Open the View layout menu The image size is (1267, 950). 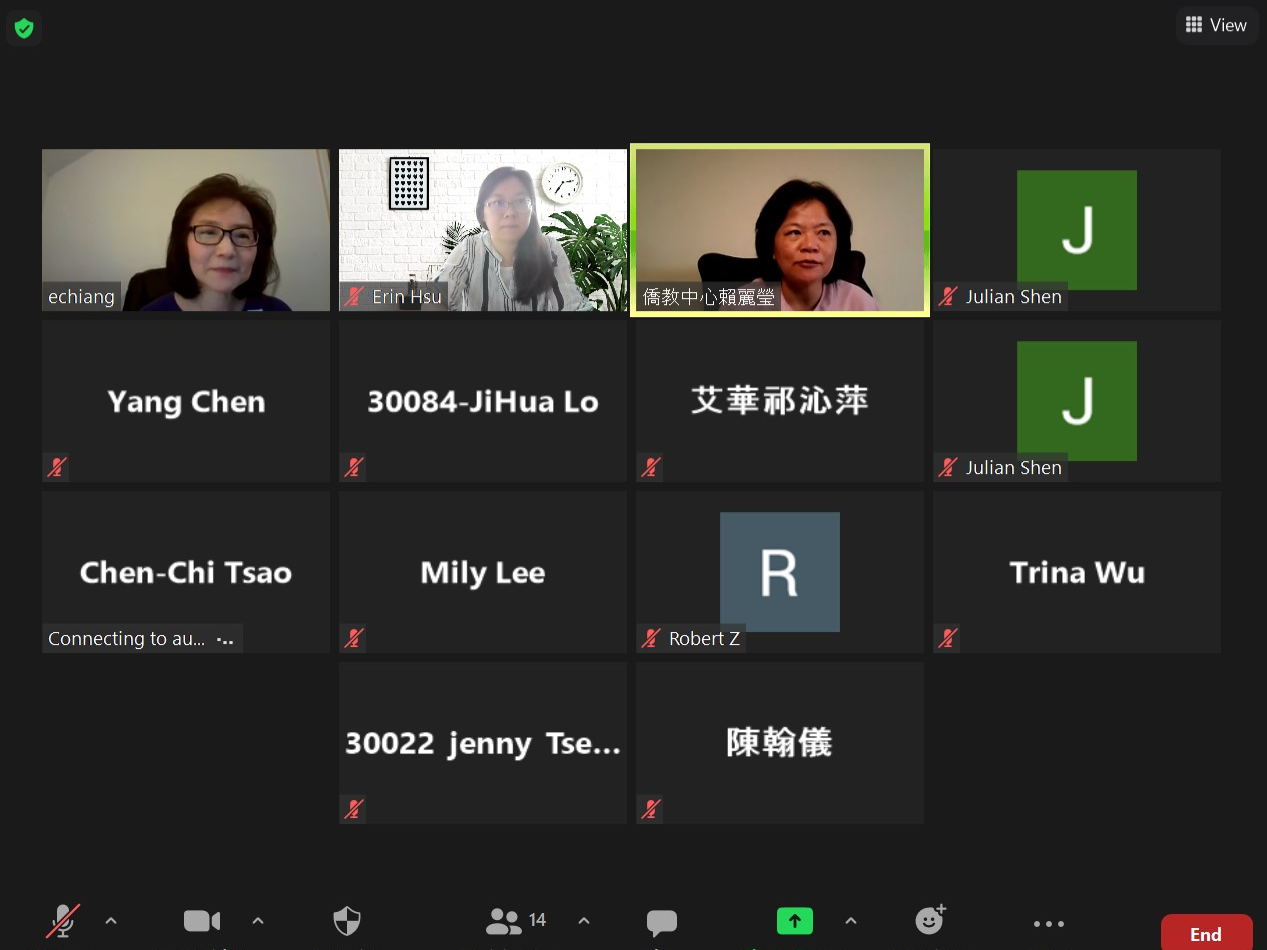point(1216,25)
